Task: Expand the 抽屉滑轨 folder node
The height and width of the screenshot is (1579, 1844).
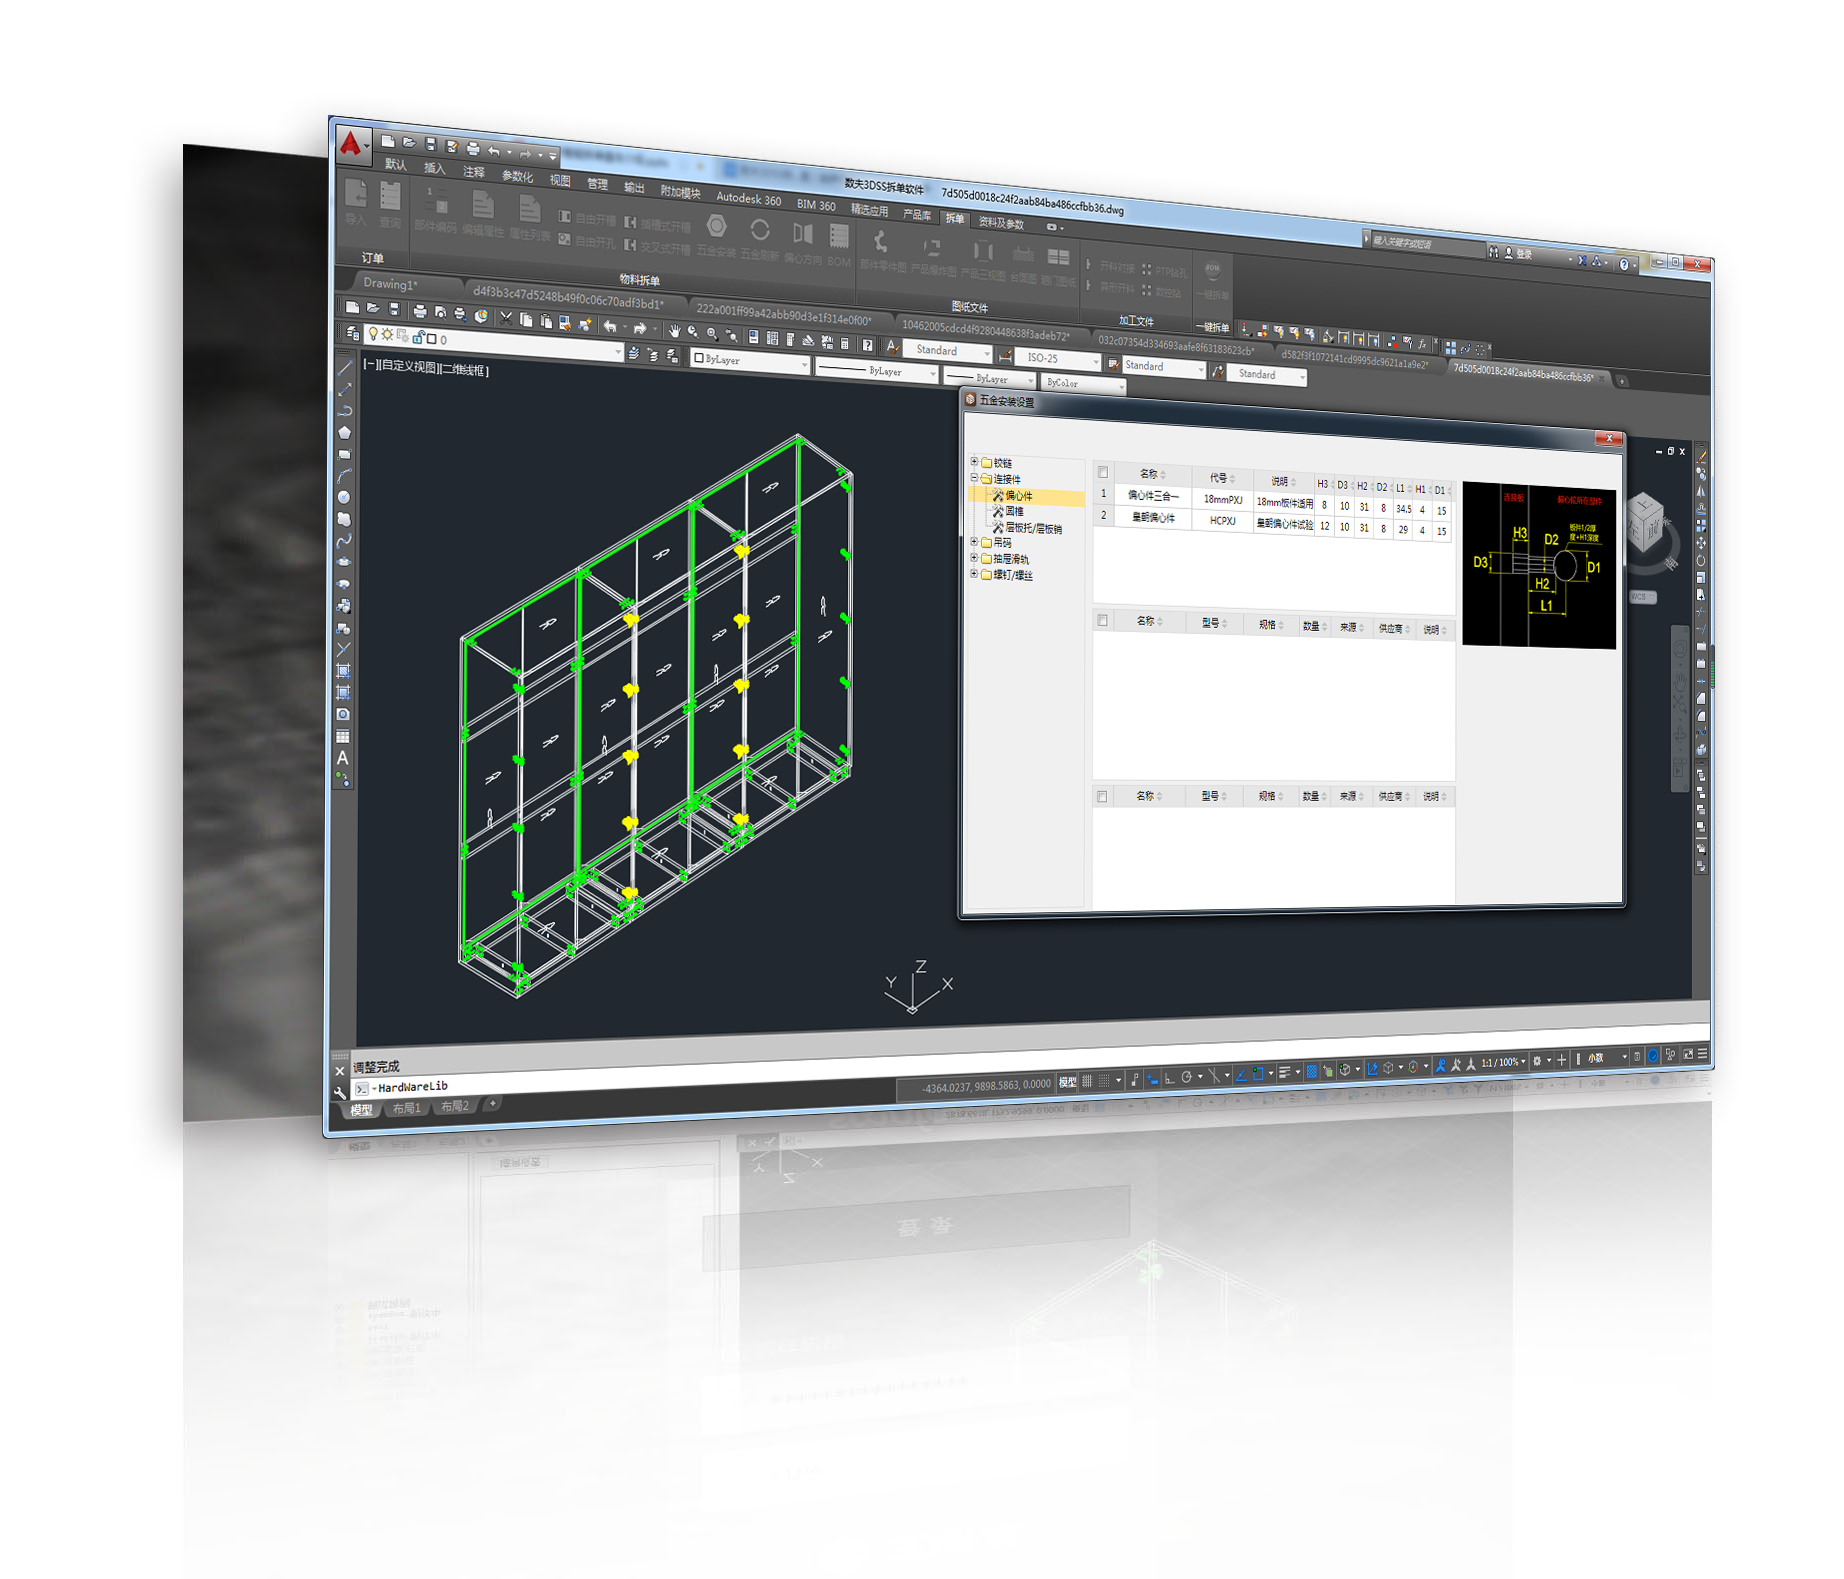Action: click(x=974, y=558)
